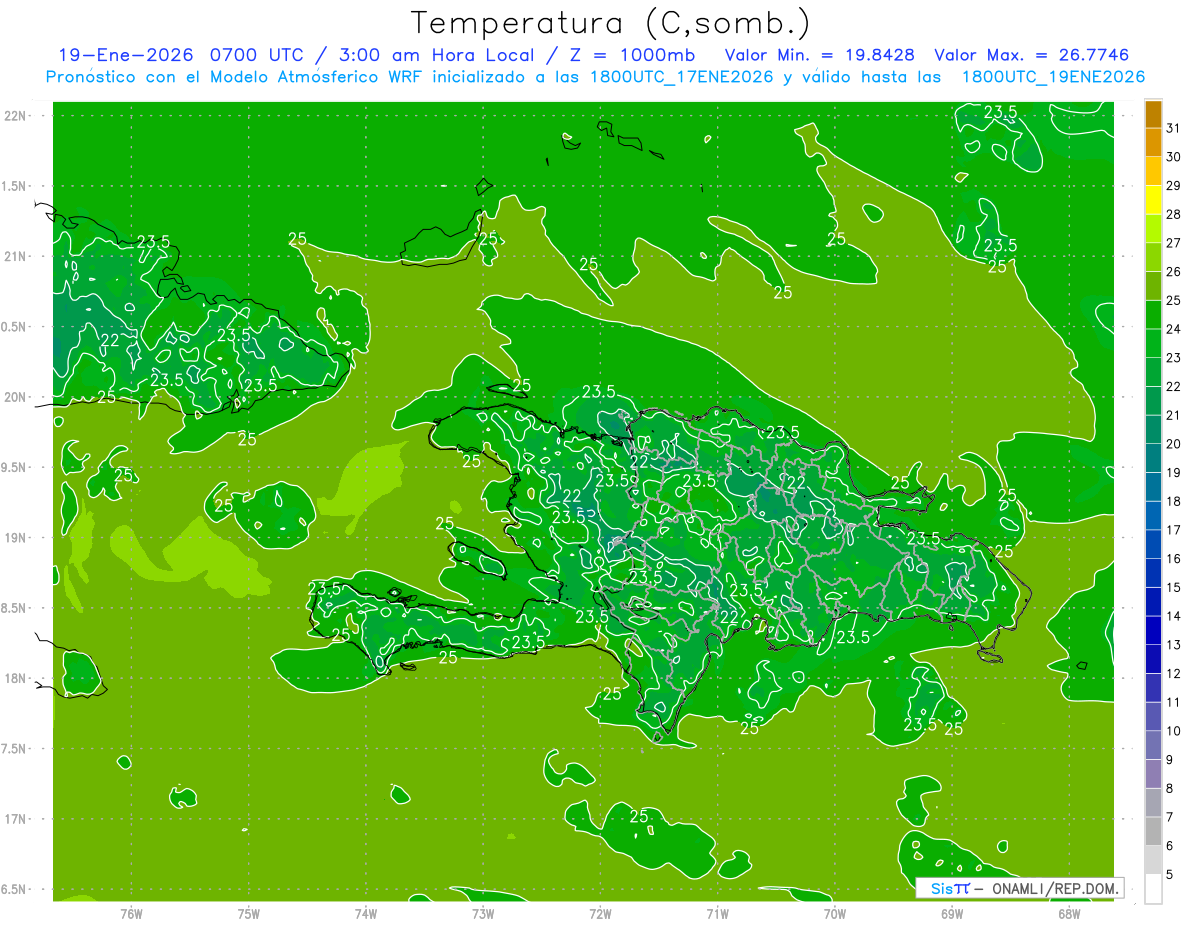The image size is (1200, 927).
Task: Click the '1800UTC_19ENE2026' valid-until time
Action: coord(1053,77)
